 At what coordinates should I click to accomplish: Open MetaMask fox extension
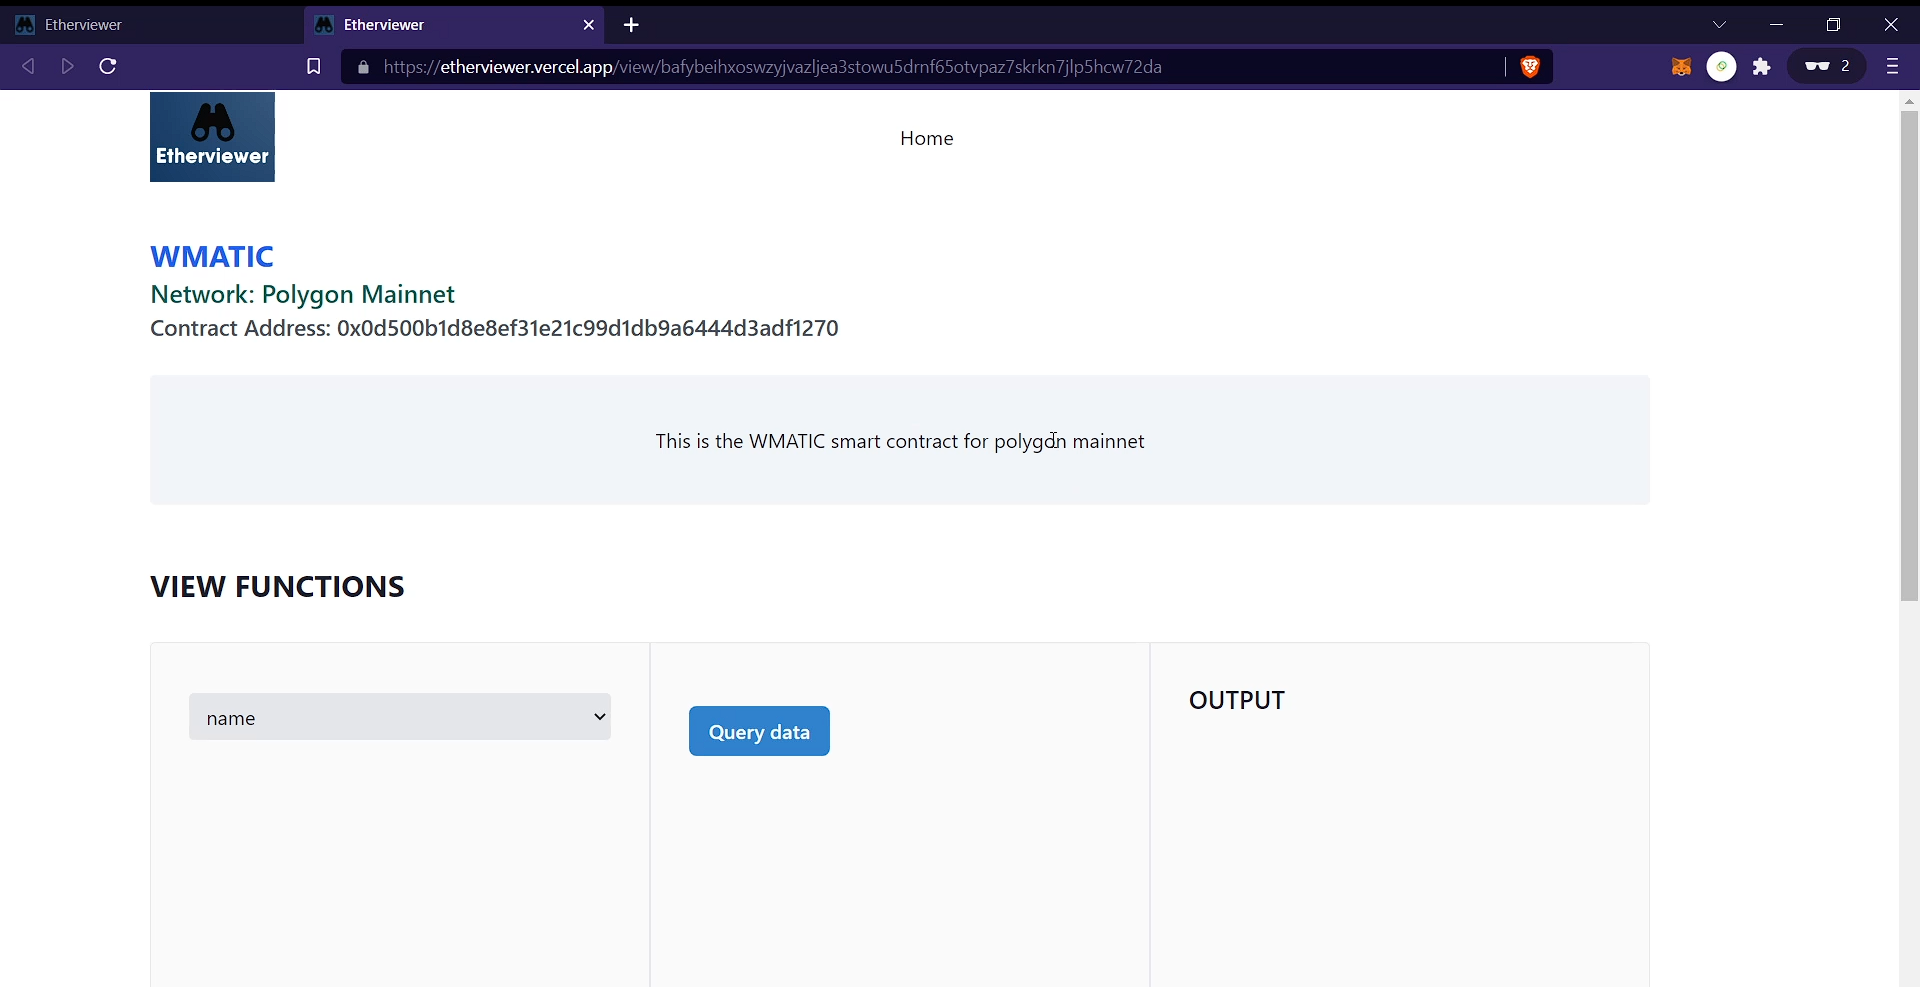(1681, 67)
